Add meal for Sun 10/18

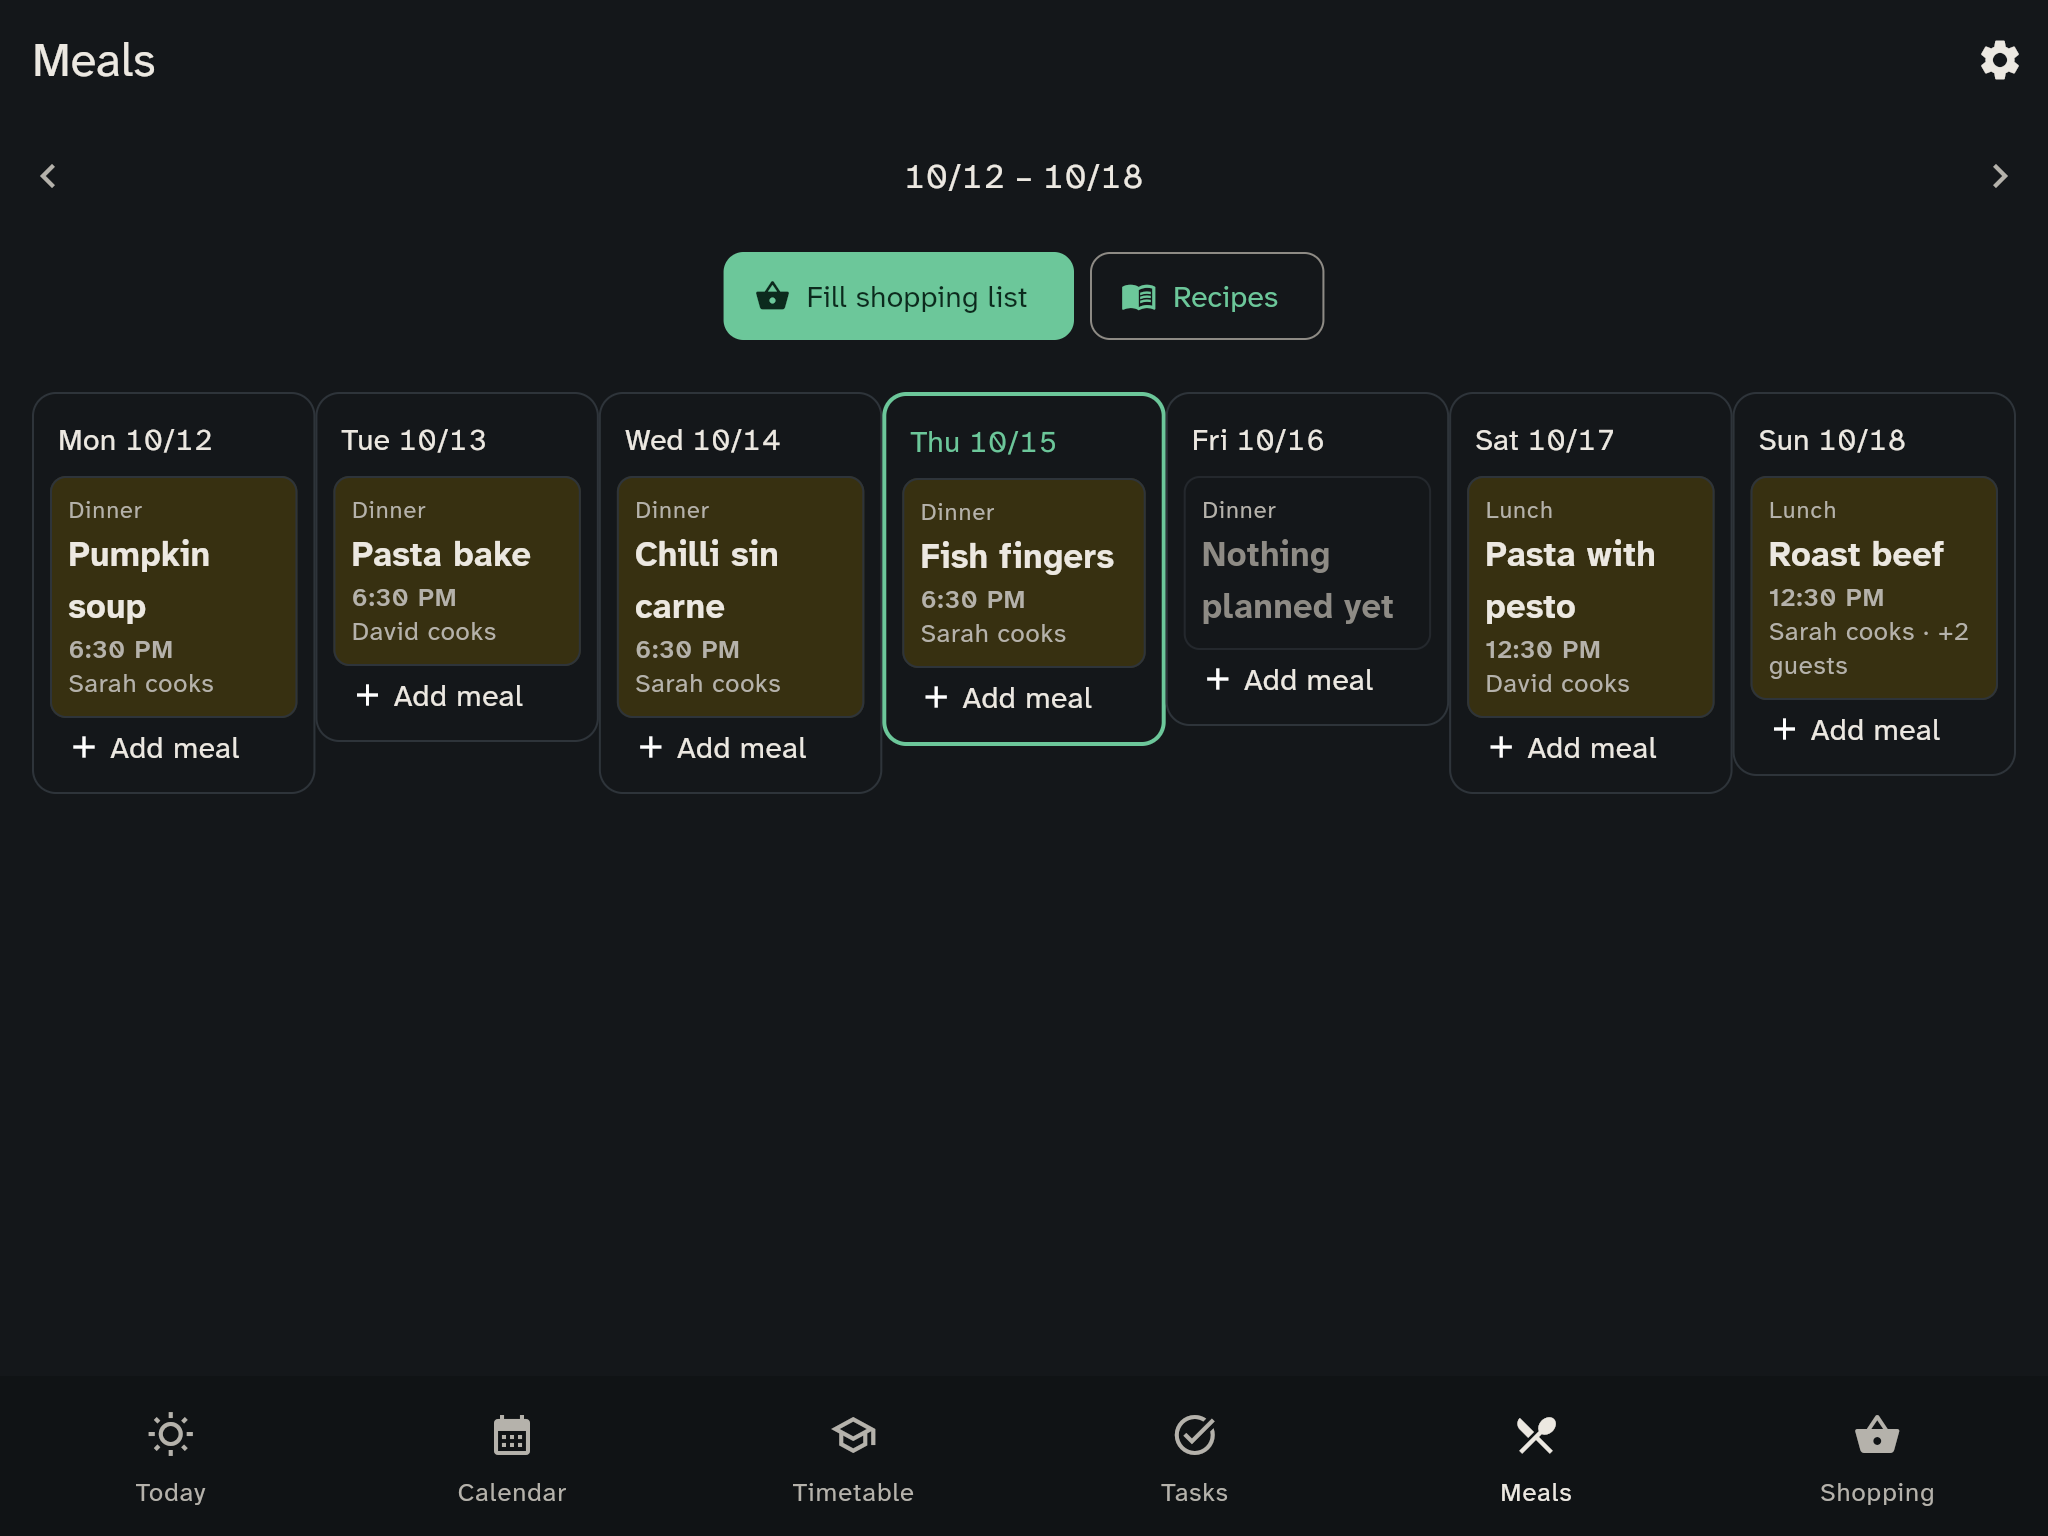pos(1857,730)
